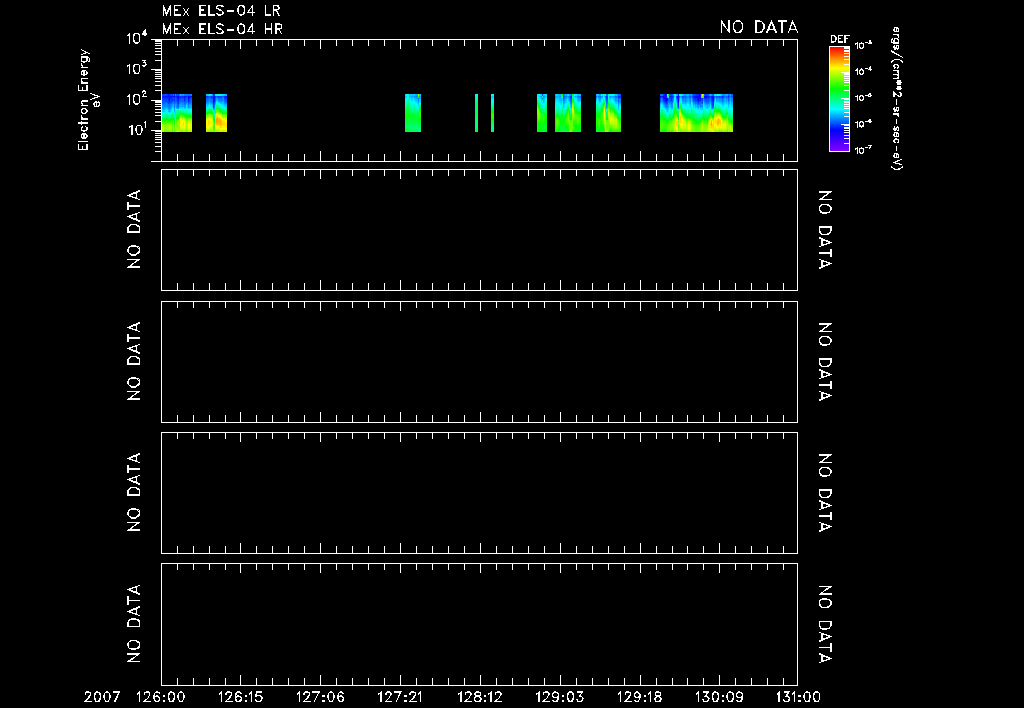Click the 126:00 time axis label
Image resolution: width=1024 pixels, height=708 pixels.
click(161, 697)
